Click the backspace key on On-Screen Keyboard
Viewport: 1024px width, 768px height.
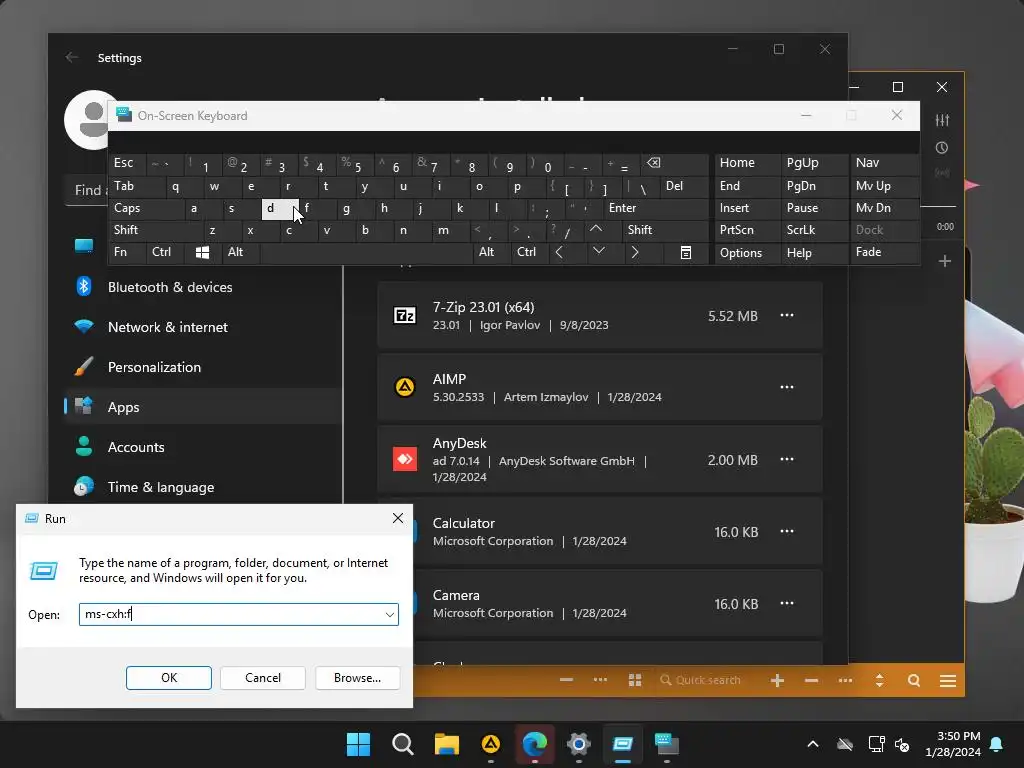click(676, 163)
